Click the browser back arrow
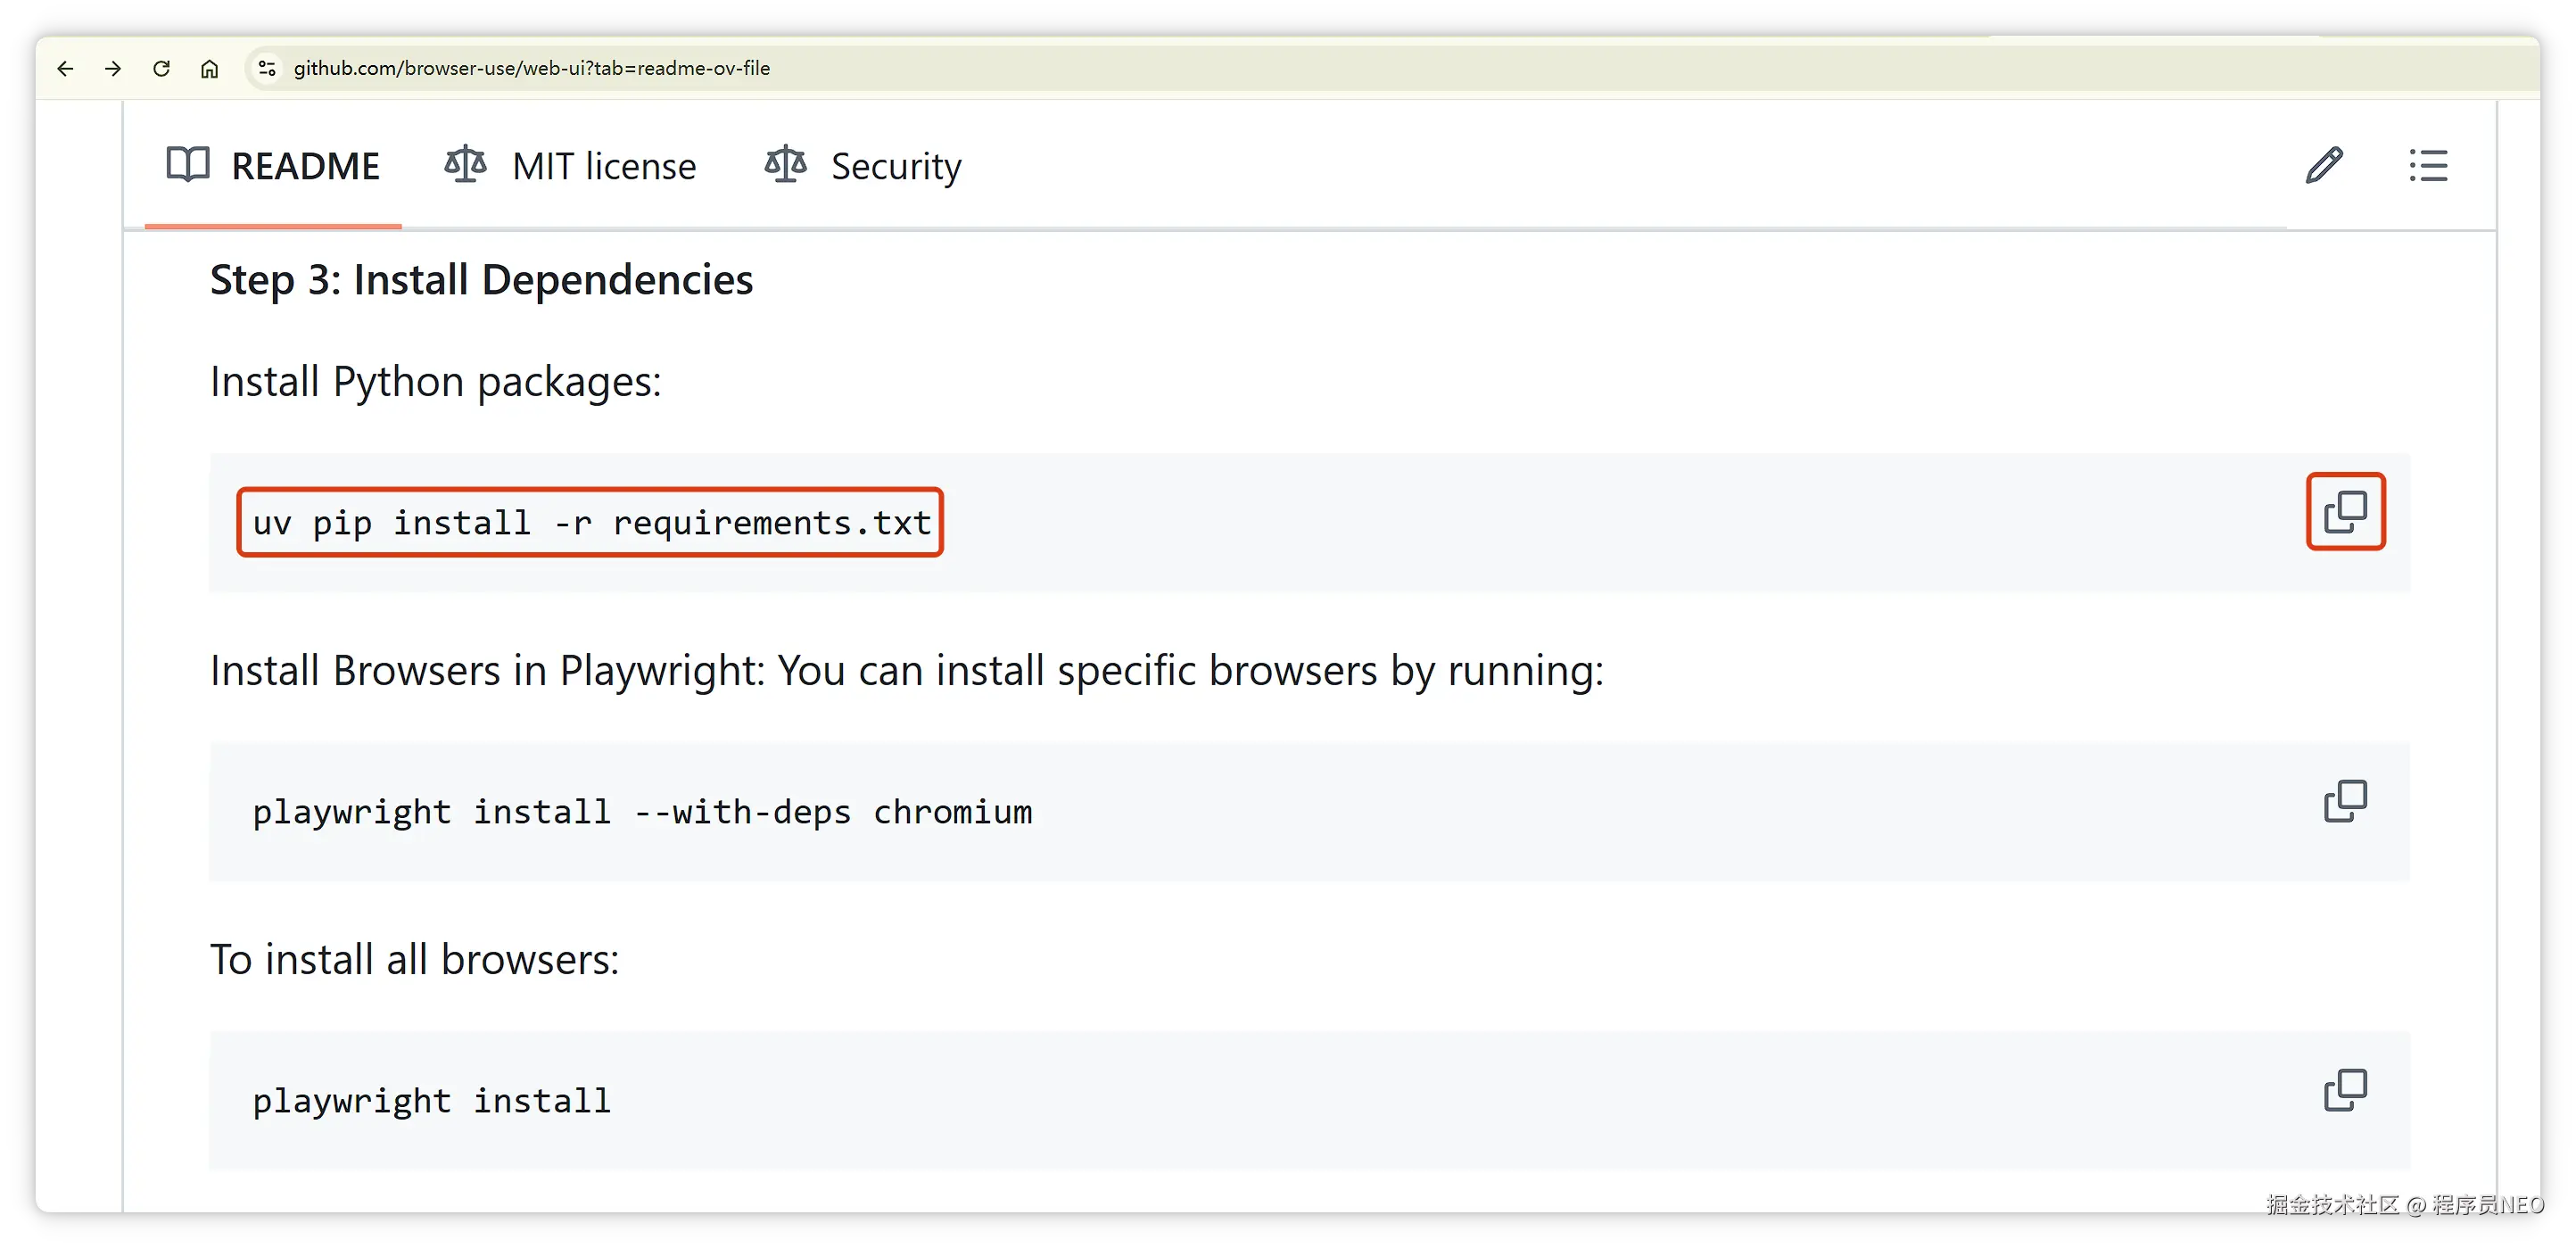The width and height of the screenshot is (2576, 1248). click(x=65, y=68)
